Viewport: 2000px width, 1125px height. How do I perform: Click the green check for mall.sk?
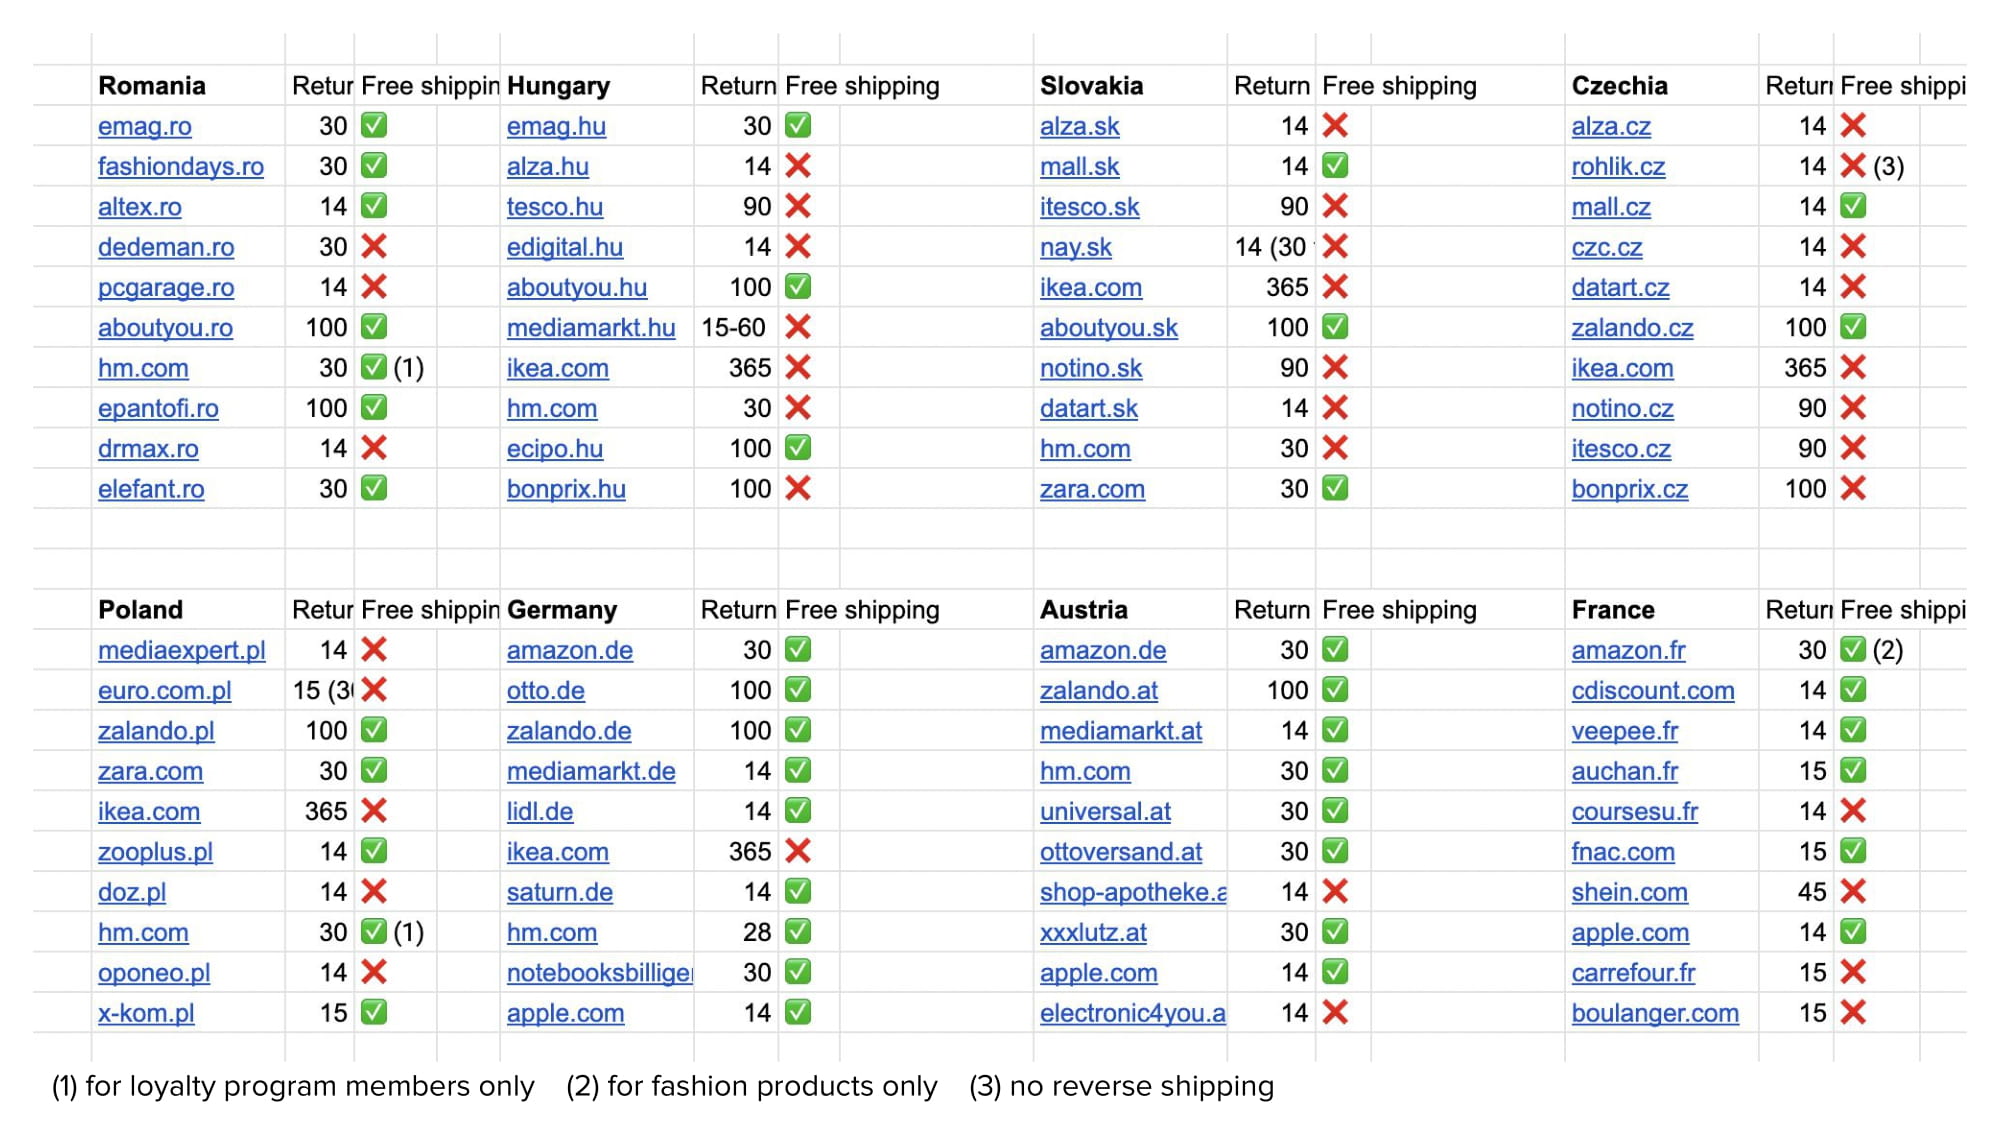click(x=1335, y=166)
